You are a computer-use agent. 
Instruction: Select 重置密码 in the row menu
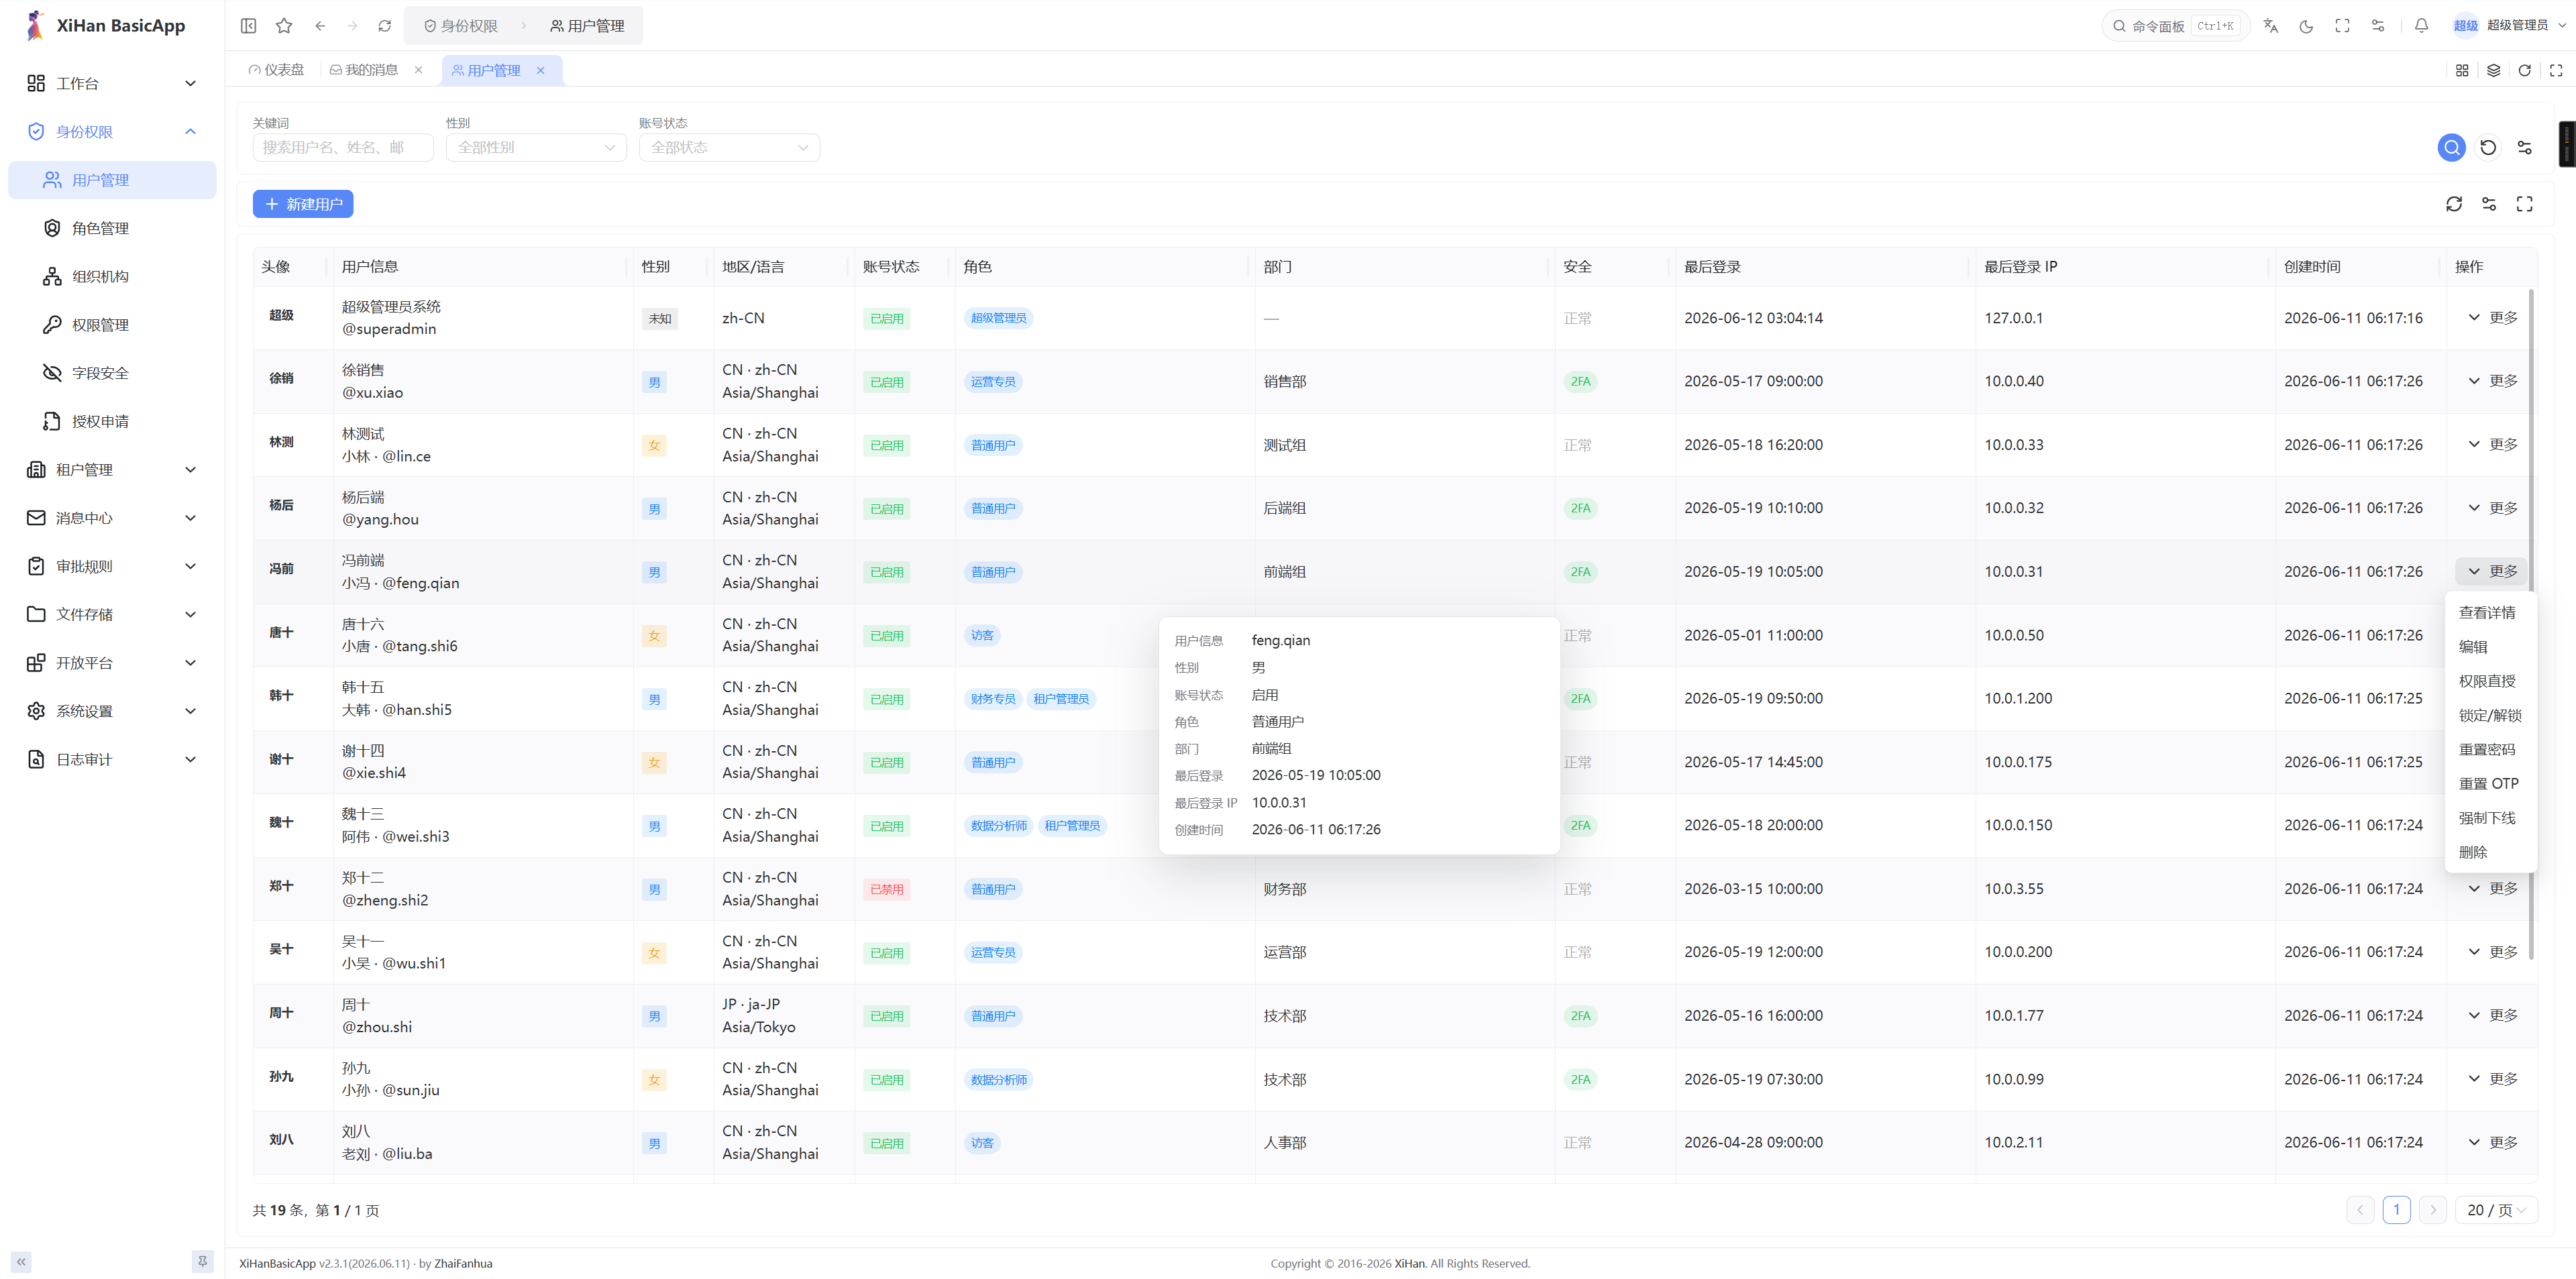pyautogui.click(x=2490, y=750)
